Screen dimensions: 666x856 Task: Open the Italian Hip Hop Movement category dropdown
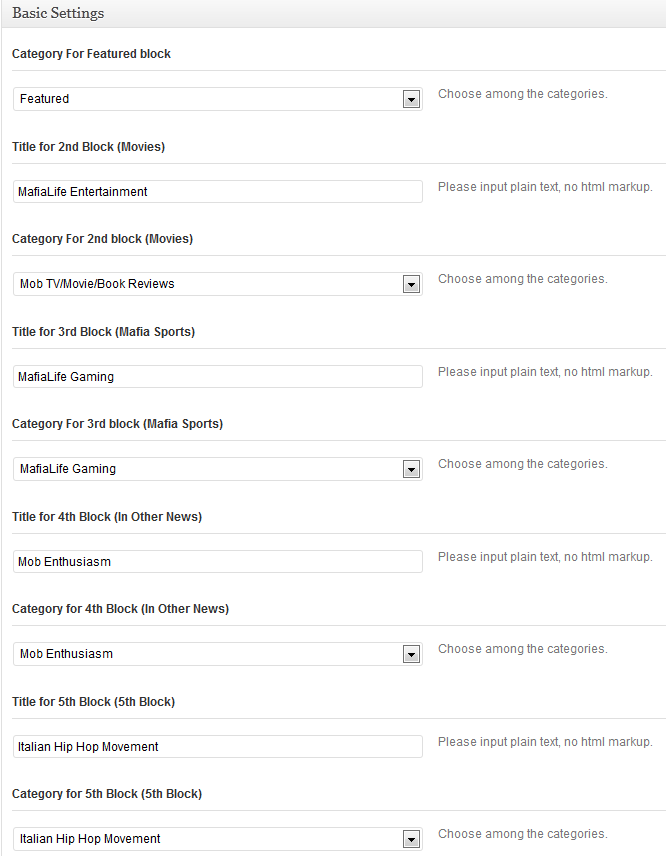click(x=217, y=839)
